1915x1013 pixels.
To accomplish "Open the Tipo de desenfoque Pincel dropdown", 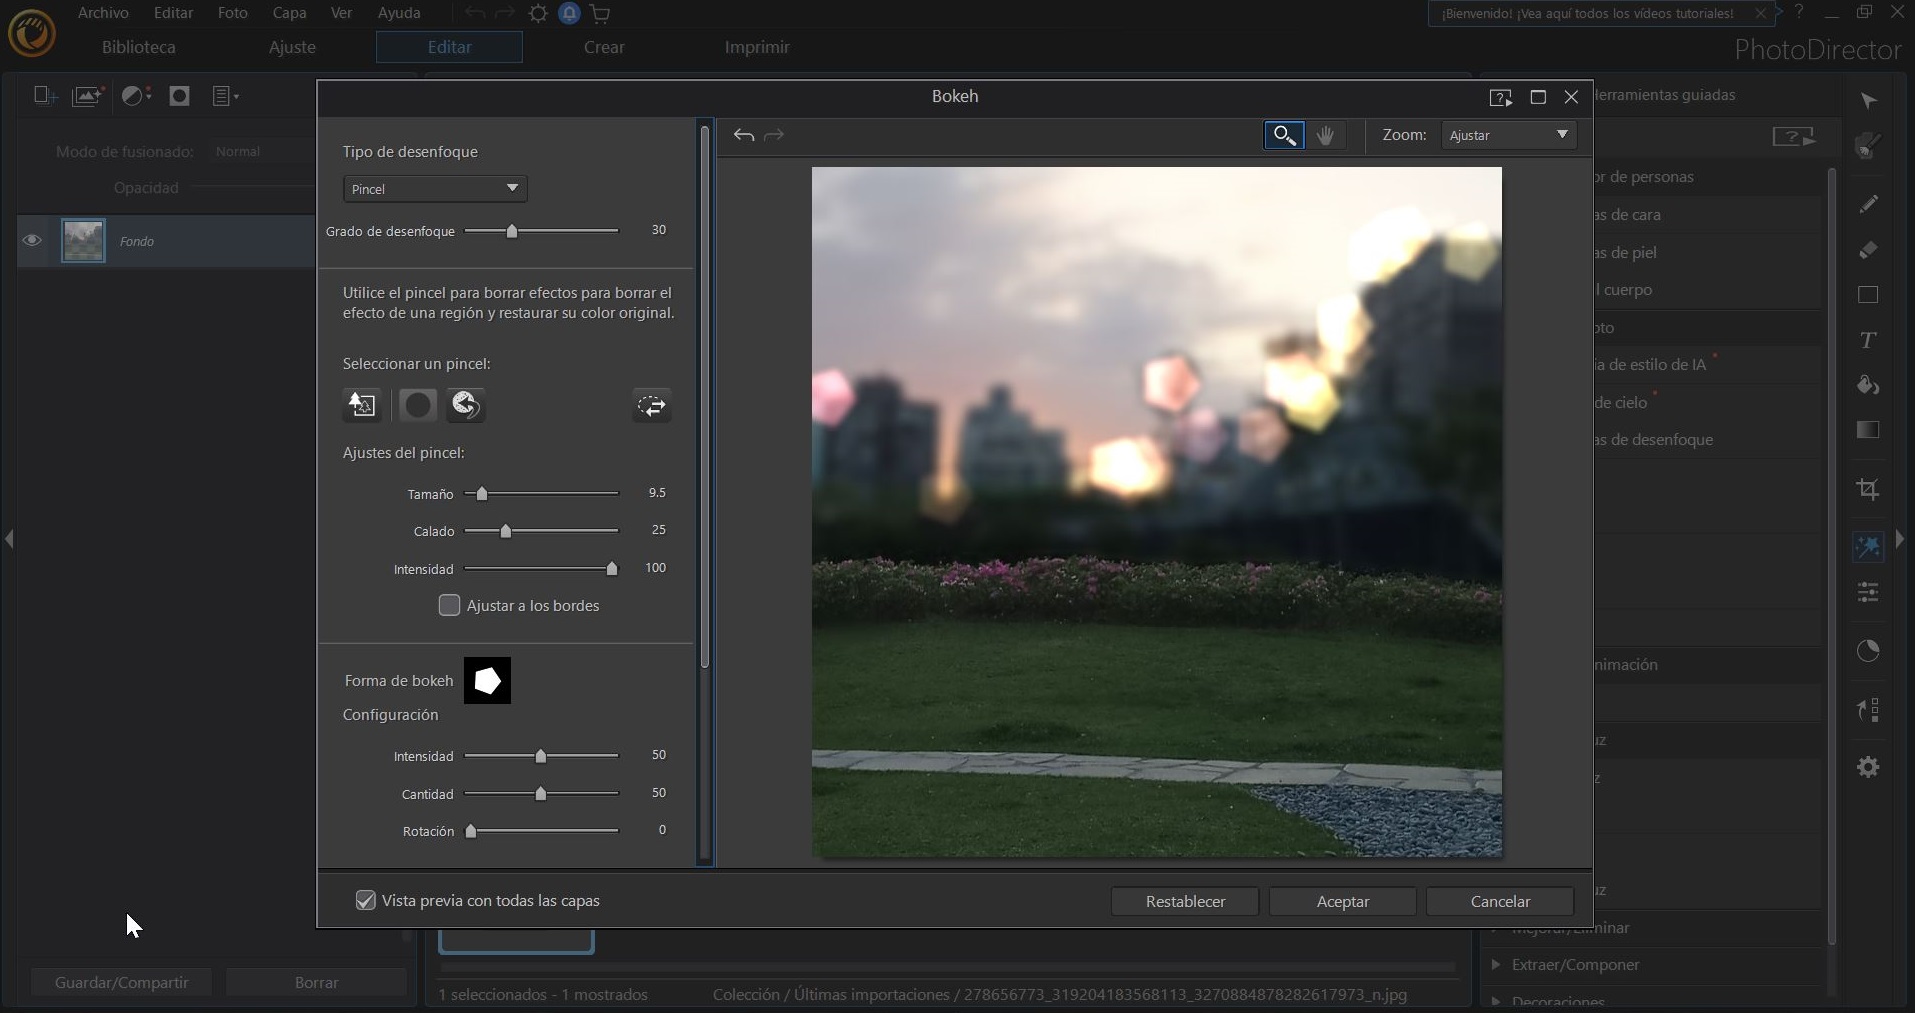I will tap(433, 188).
